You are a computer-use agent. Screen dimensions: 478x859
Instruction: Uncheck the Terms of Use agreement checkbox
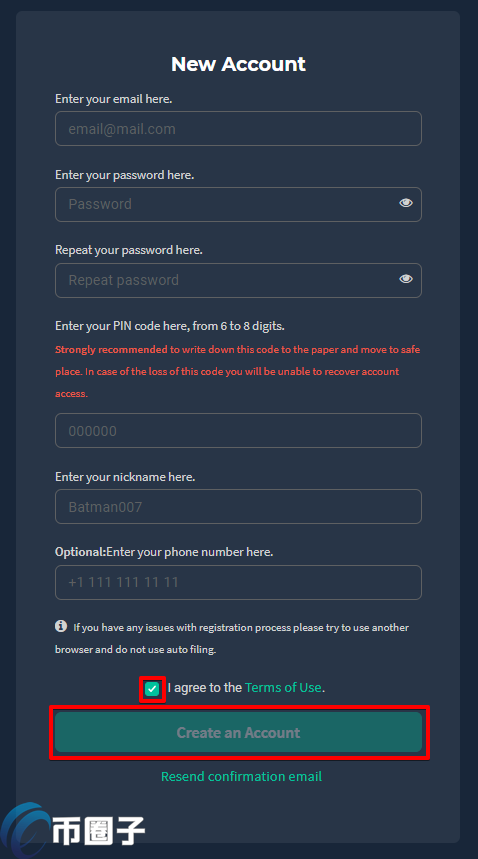[x=152, y=689]
